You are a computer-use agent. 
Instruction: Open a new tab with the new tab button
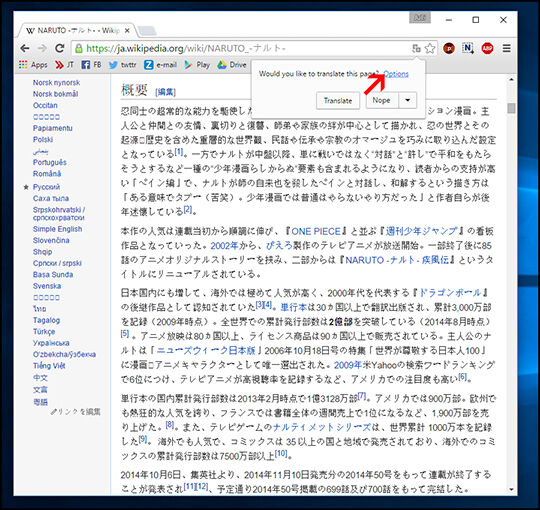[x=147, y=31]
